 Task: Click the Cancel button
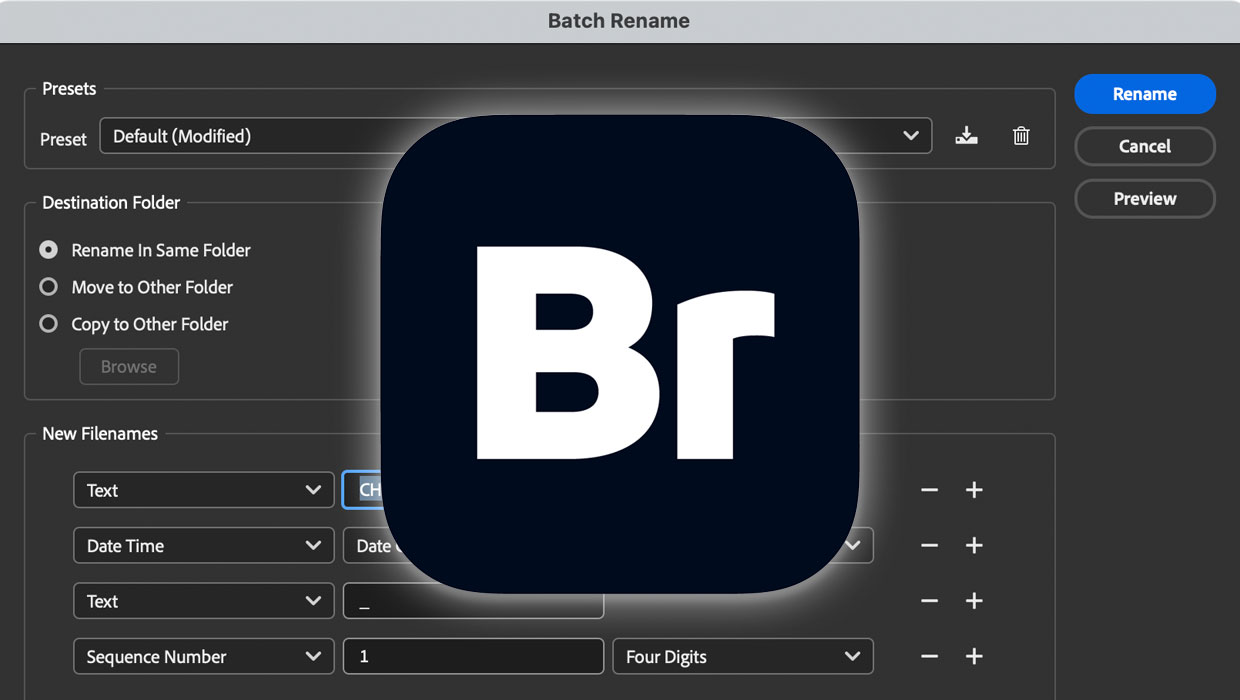[x=1145, y=146]
